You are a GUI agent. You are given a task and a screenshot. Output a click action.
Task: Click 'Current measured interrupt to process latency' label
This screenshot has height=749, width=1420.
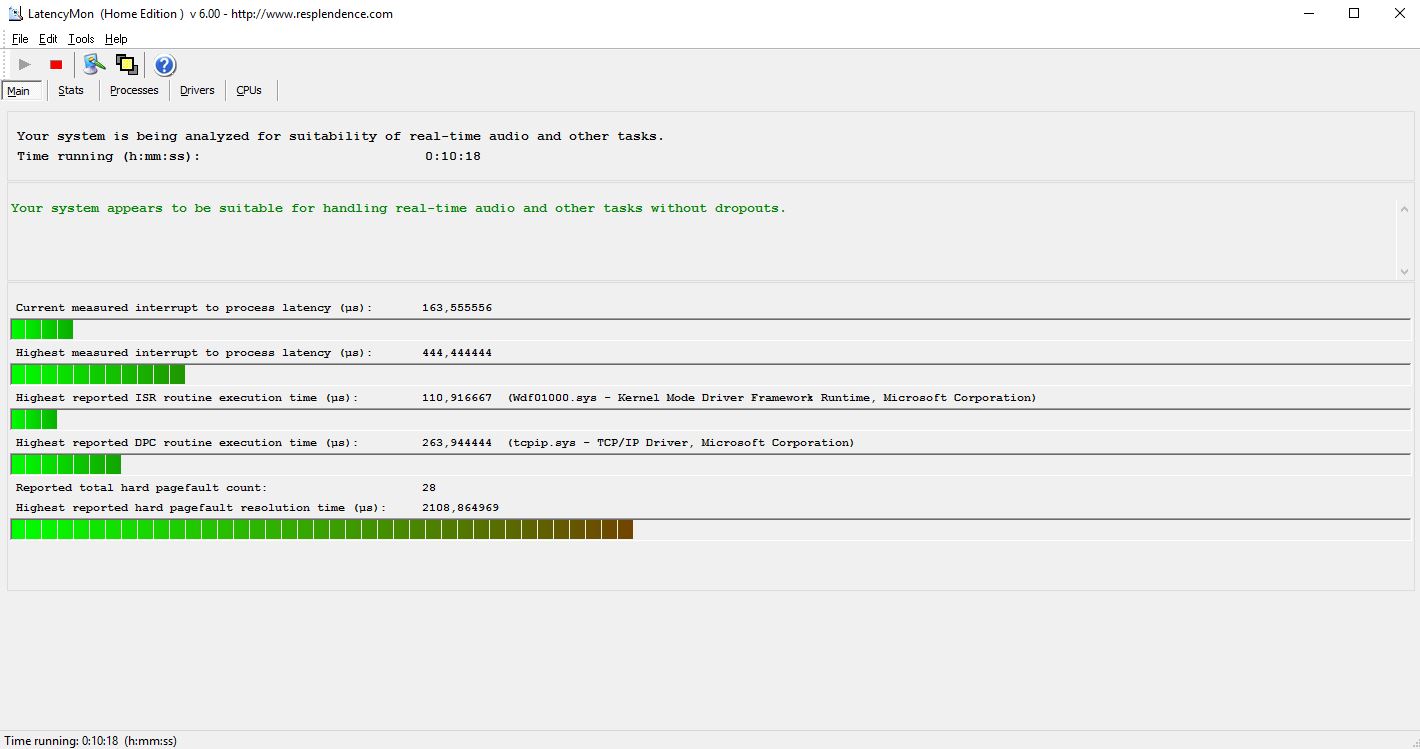[194, 308]
